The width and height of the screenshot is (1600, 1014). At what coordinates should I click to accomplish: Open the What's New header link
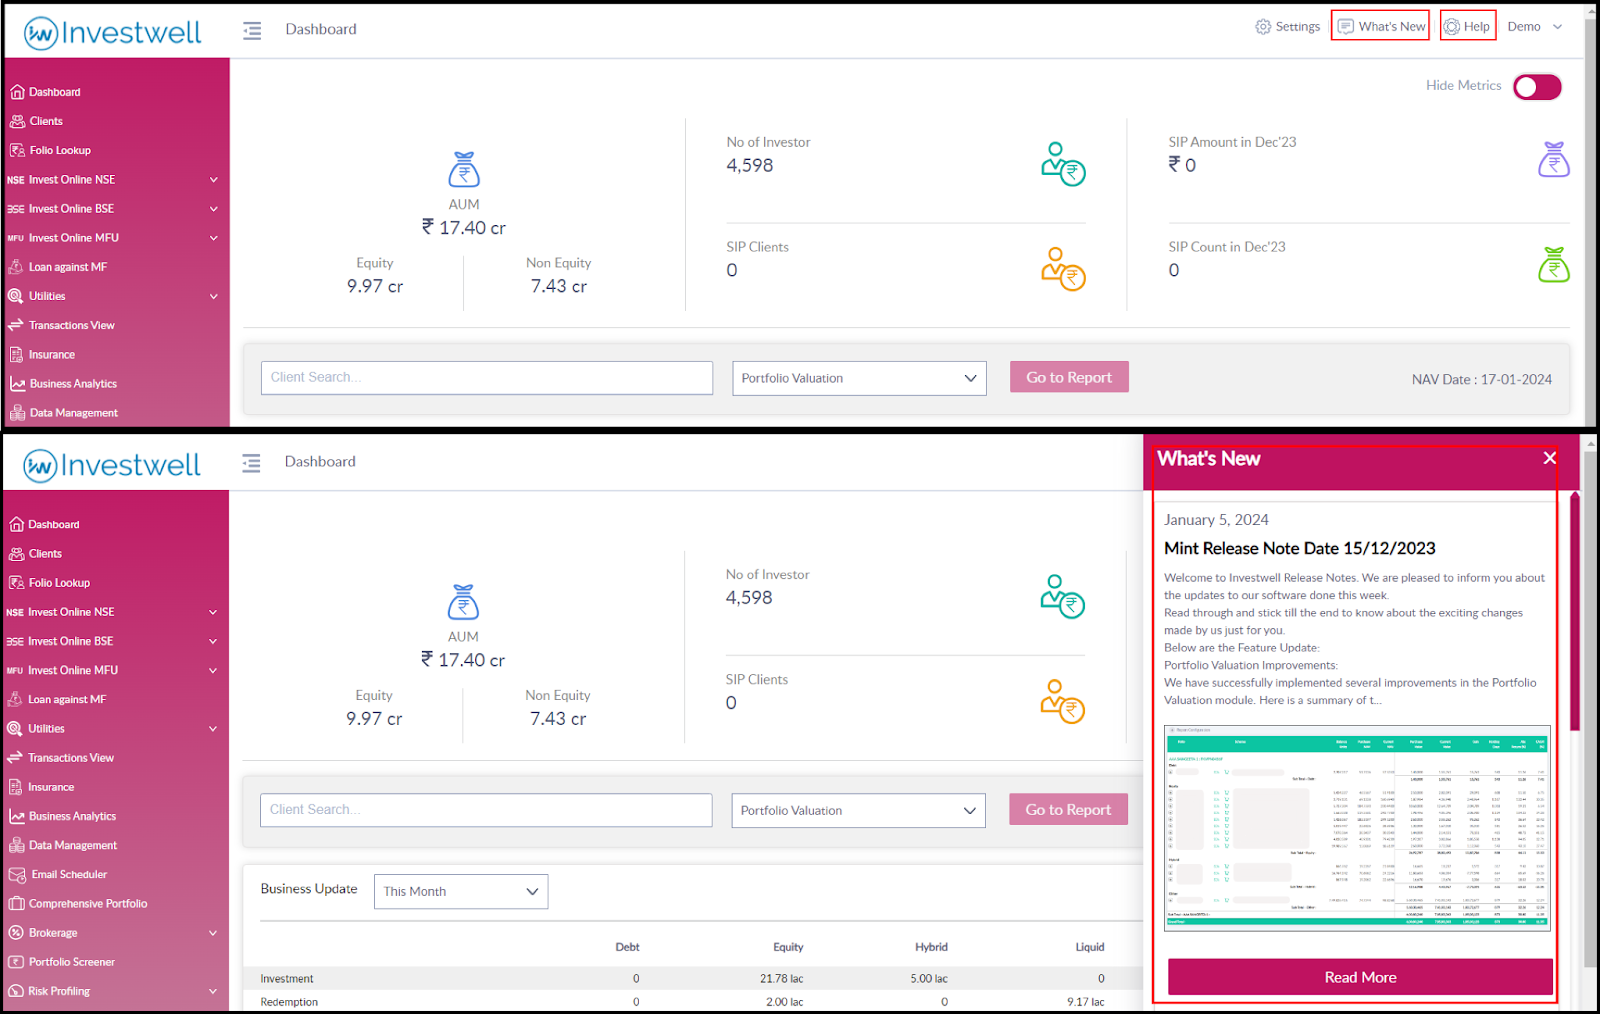click(1381, 27)
